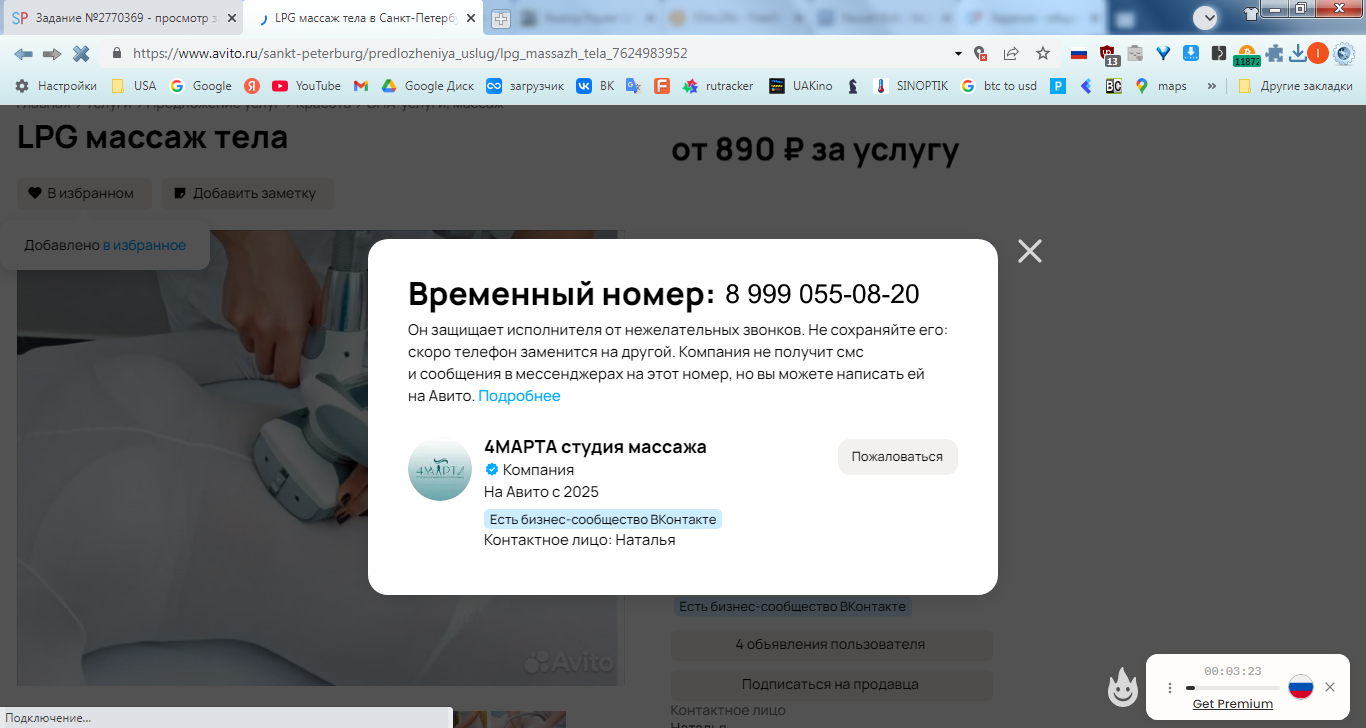Open the VPN widget three-dot menu
Screen dimensions: 1366x728
1169,688
